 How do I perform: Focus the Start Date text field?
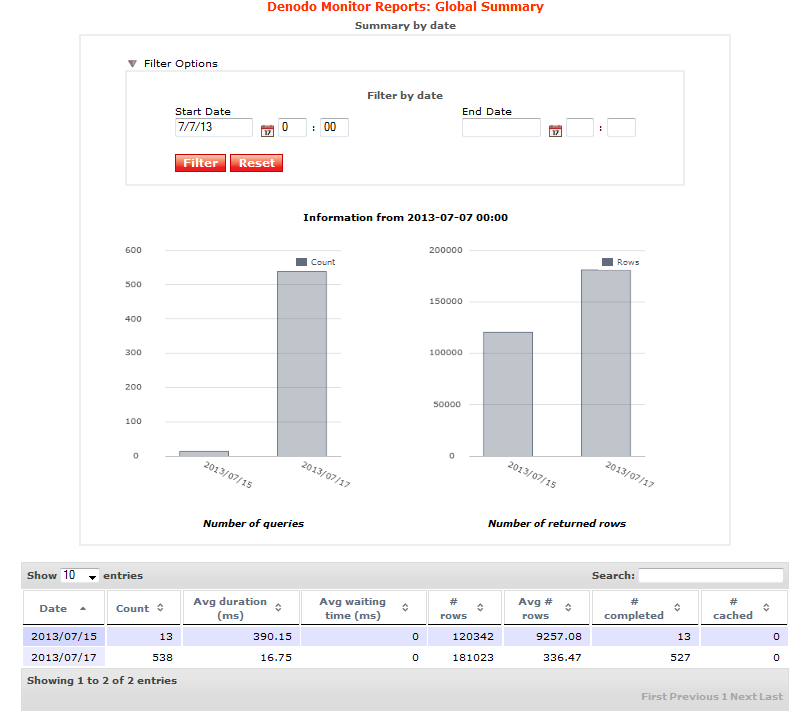click(214, 127)
